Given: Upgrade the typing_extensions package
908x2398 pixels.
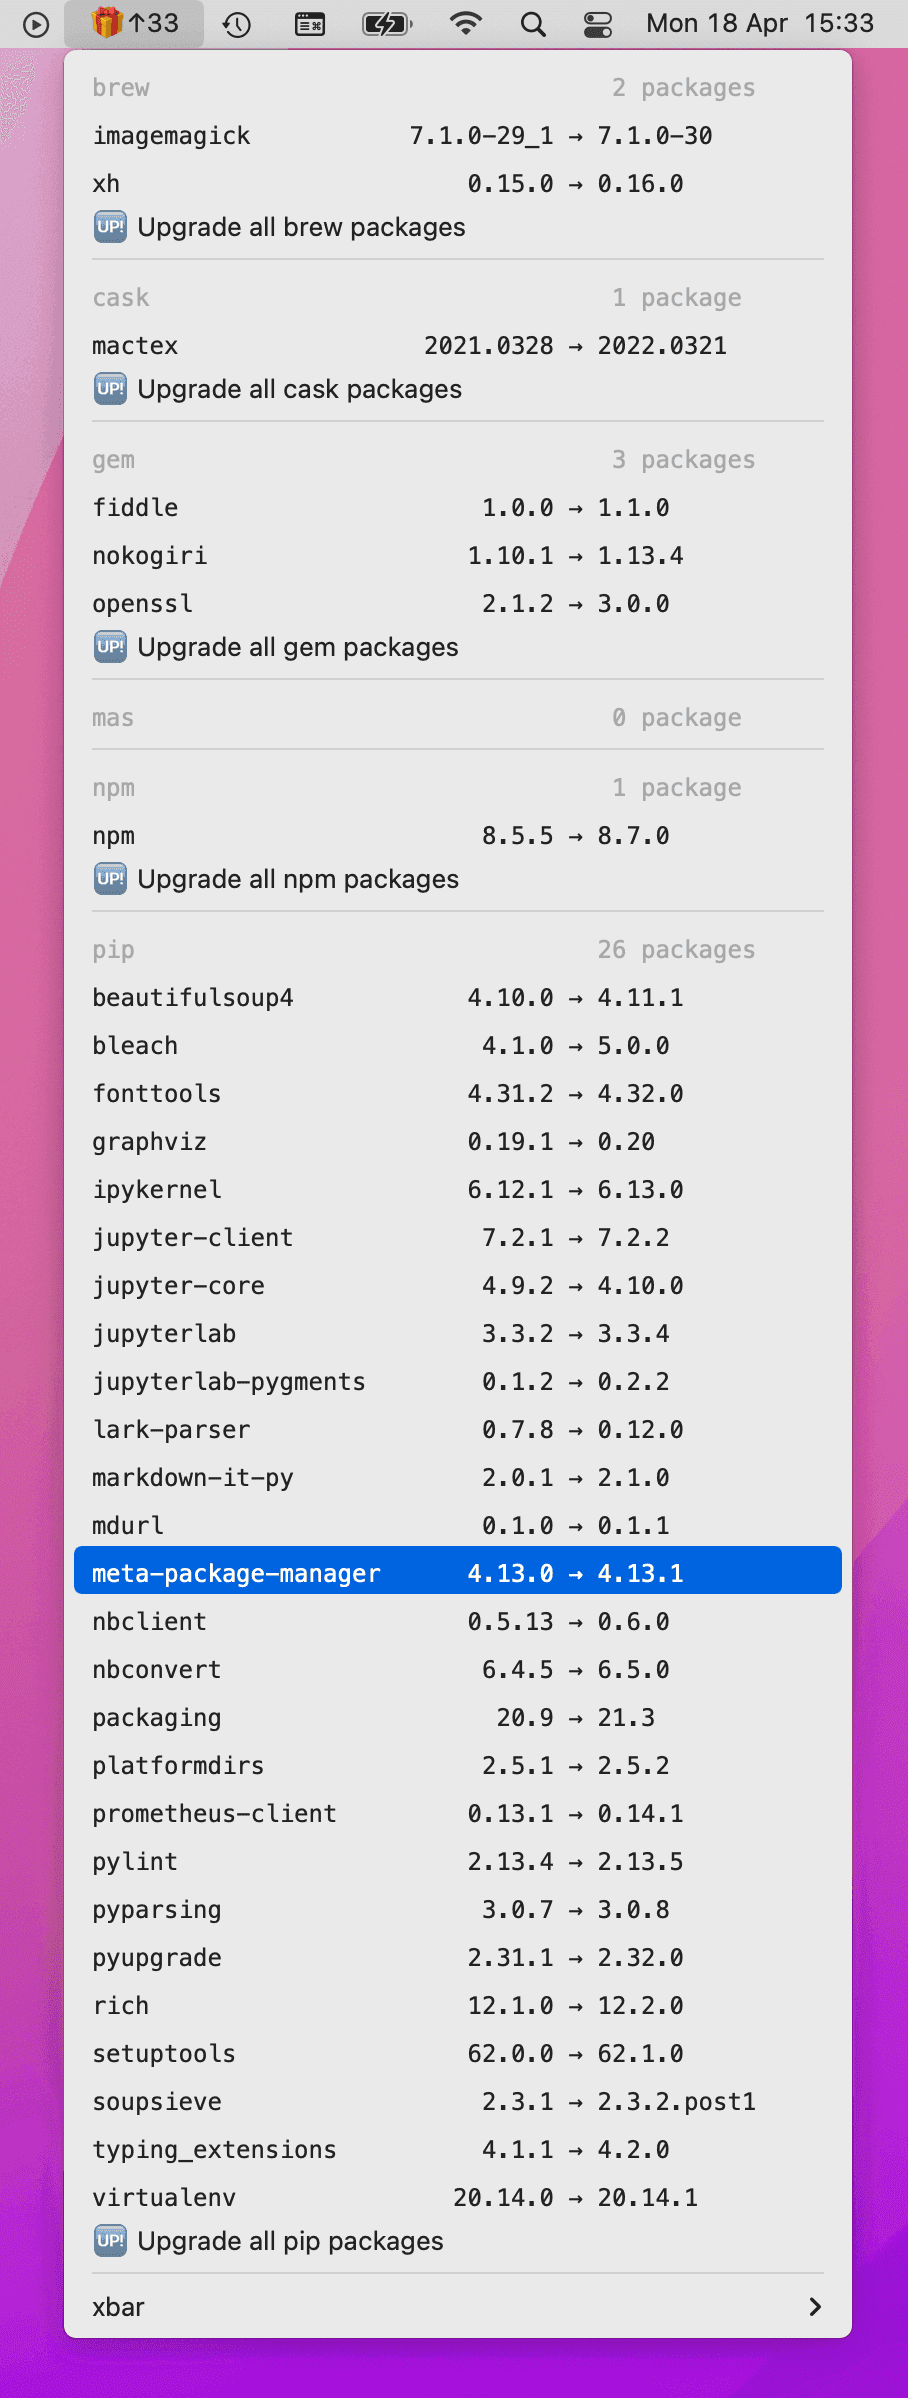Looking at the screenshot, I should pos(458,2150).
